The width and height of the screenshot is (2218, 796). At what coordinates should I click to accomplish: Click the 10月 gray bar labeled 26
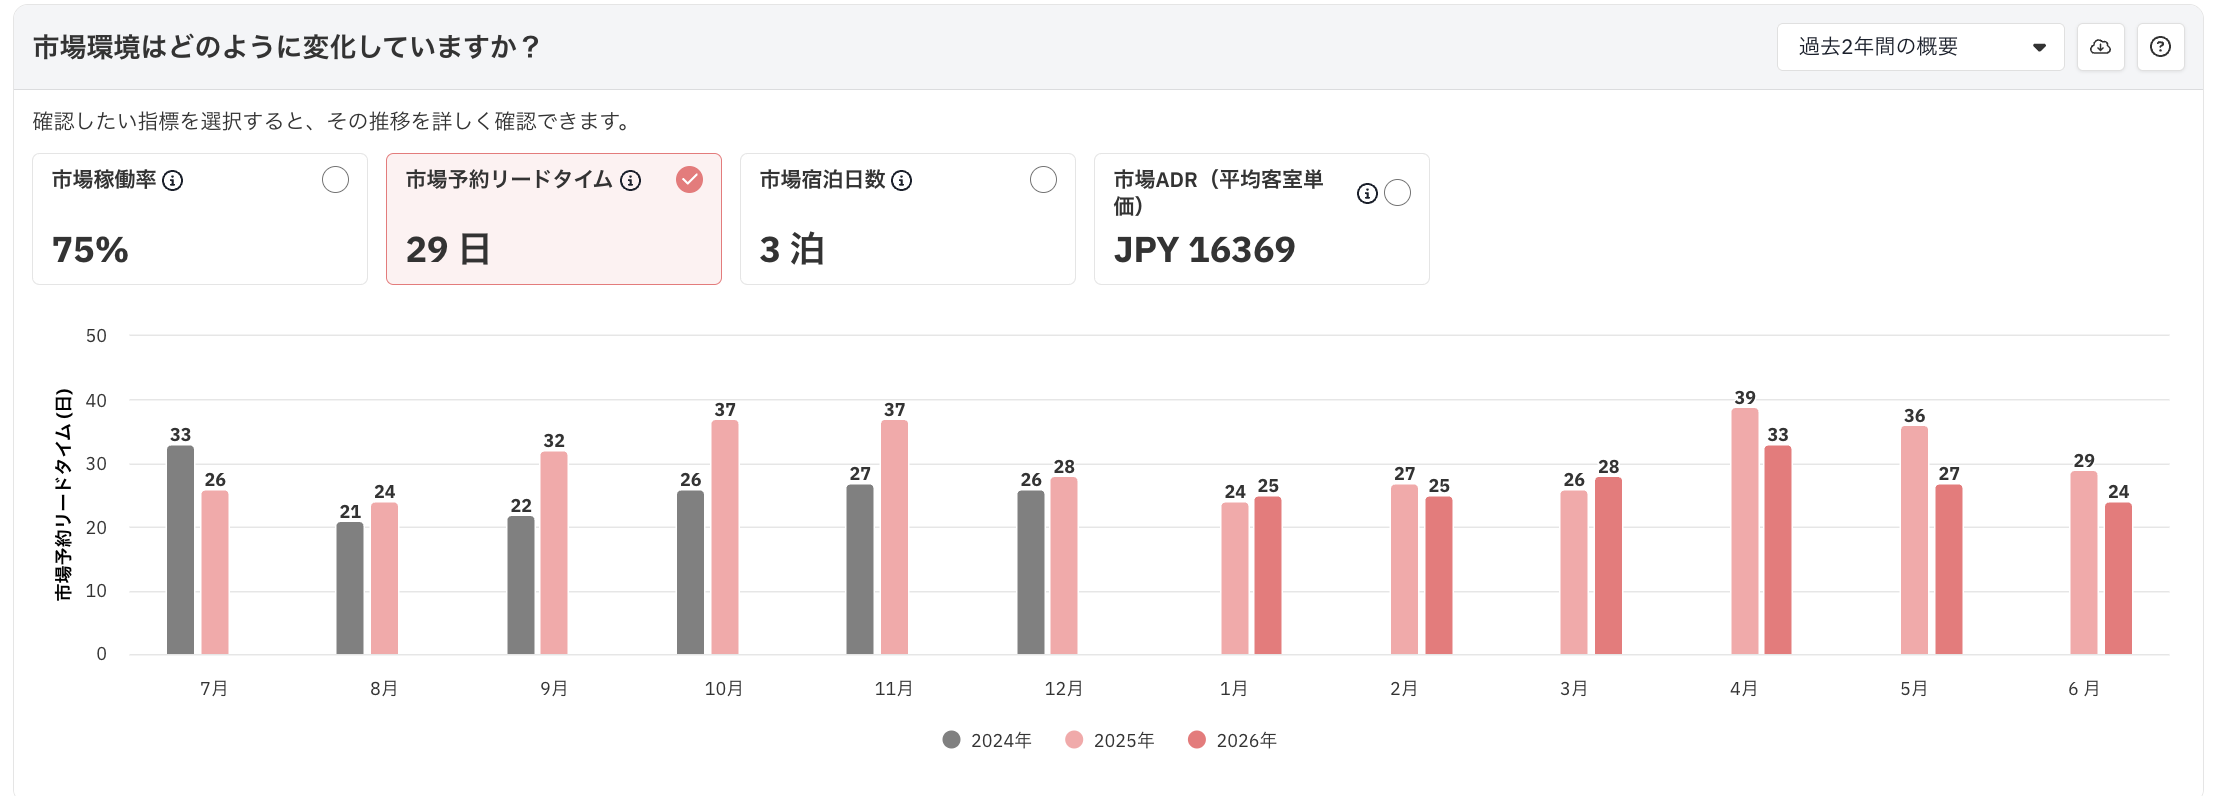click(x=690, y=572)
